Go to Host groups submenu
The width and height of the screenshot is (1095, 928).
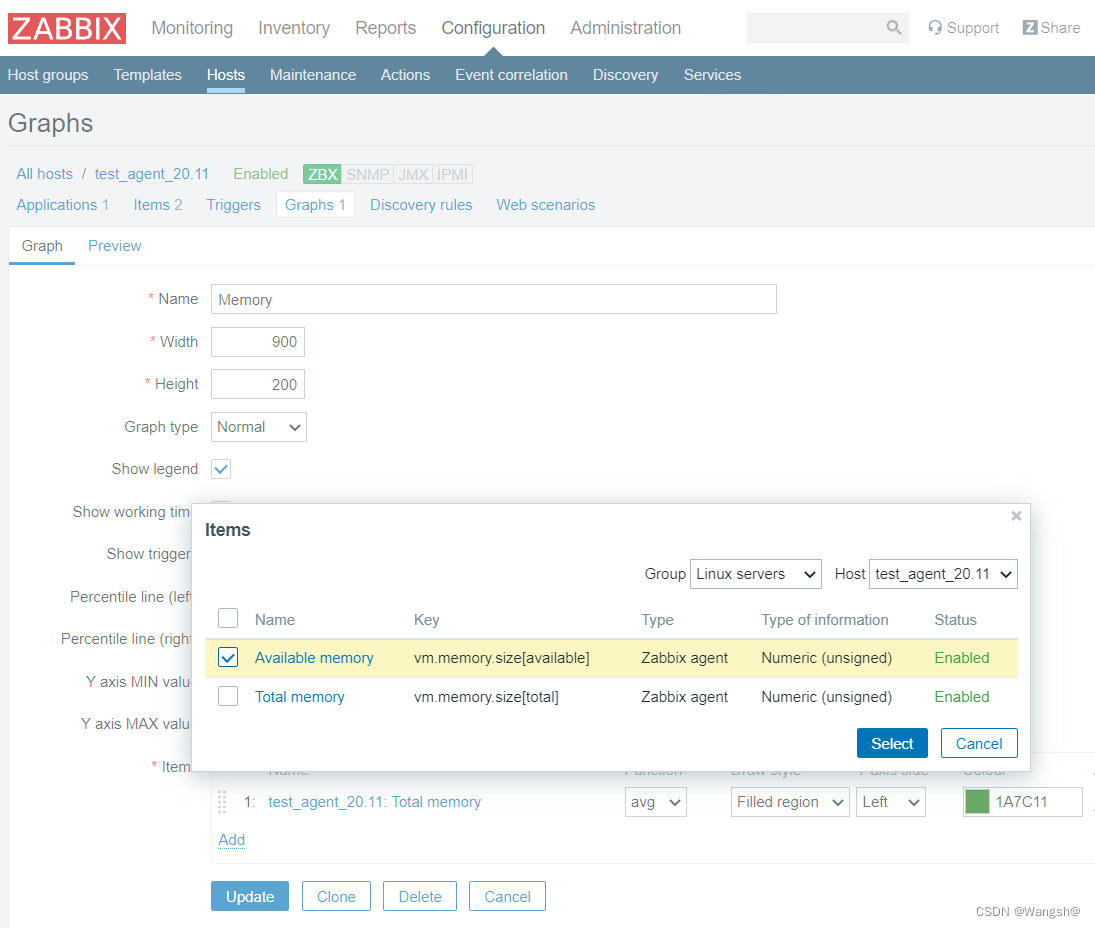coord(48,75)
